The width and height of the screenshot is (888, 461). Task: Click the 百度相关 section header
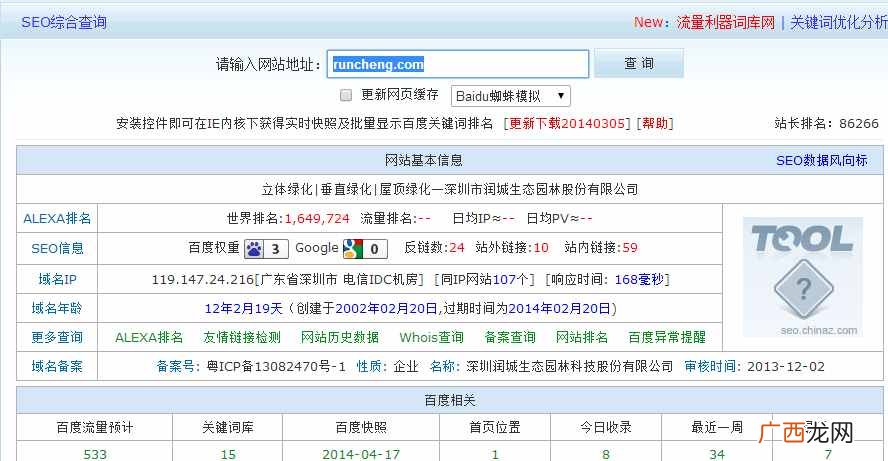click(450, 400)
